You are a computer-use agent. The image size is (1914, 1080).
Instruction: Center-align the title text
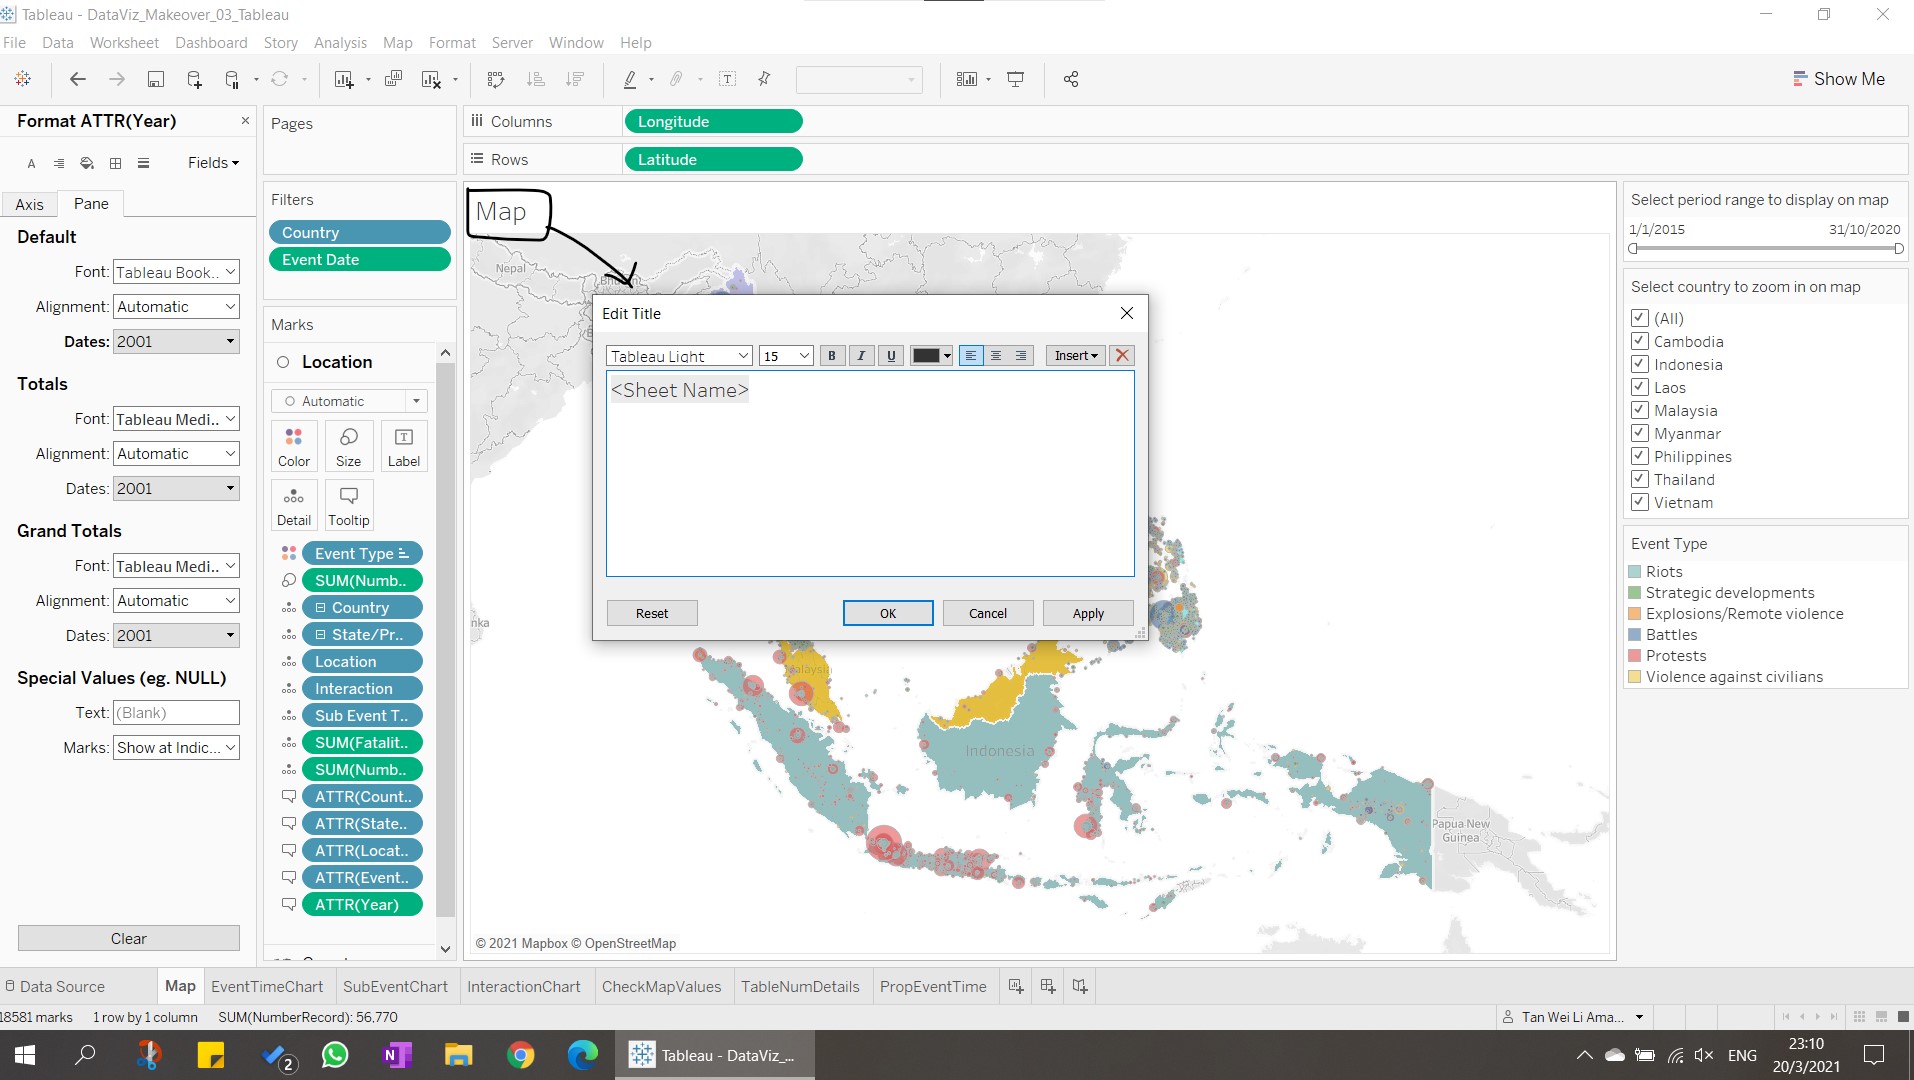tap(996, 356)
